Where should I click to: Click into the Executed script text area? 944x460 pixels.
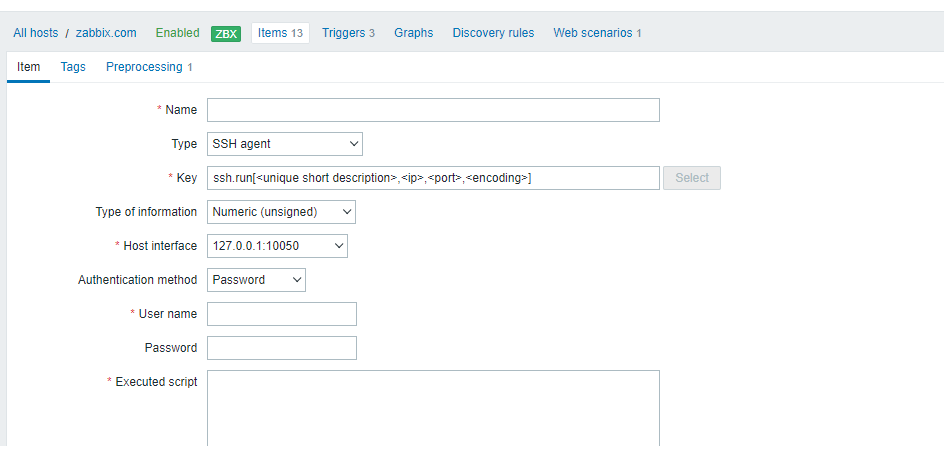click(x=433, y=408)
